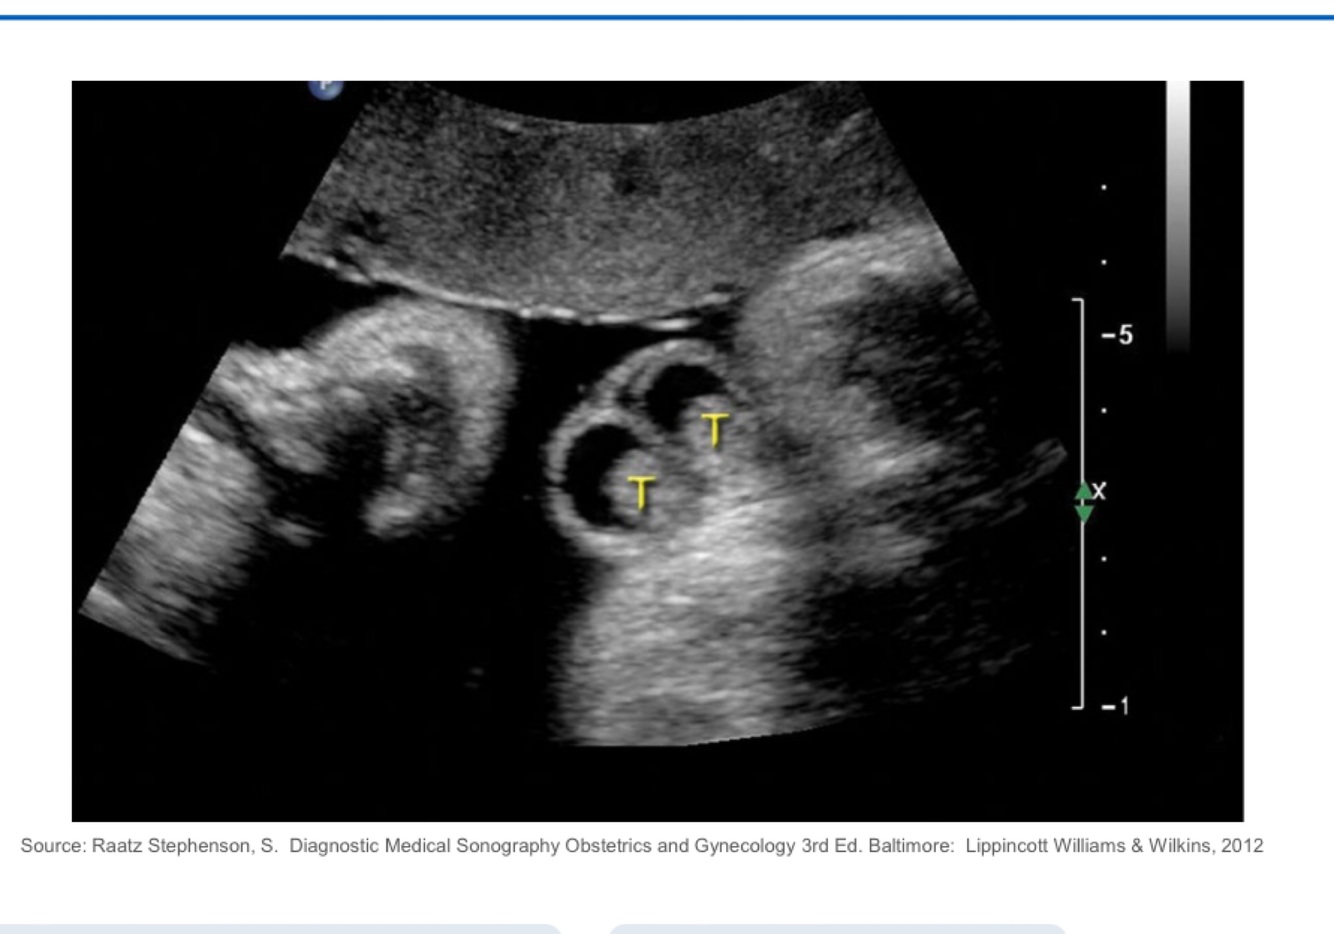This screenshot has width=1334, height=934.
Task: Click the lower yellow T marker
Action: (x=641, y=493)
